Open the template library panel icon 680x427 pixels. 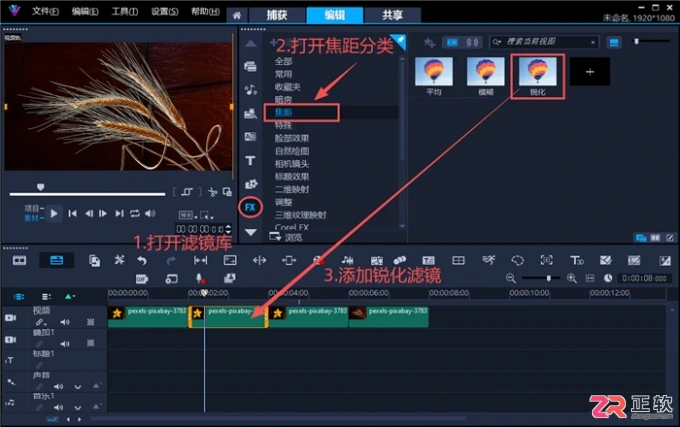tap(250, 113)
